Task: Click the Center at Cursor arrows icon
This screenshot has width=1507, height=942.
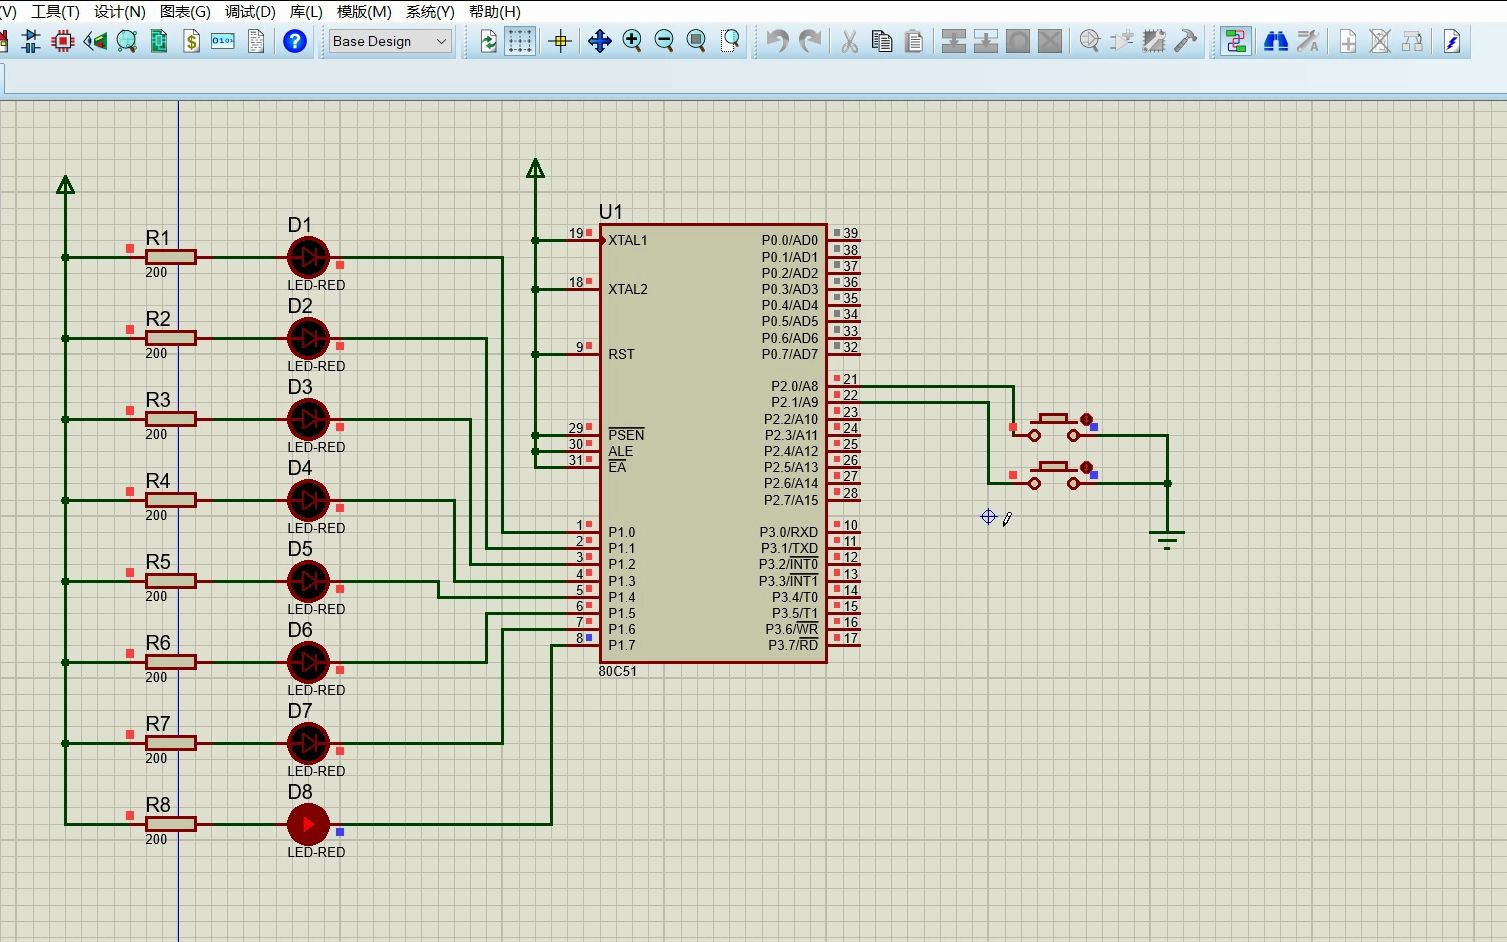Action: 599,41
